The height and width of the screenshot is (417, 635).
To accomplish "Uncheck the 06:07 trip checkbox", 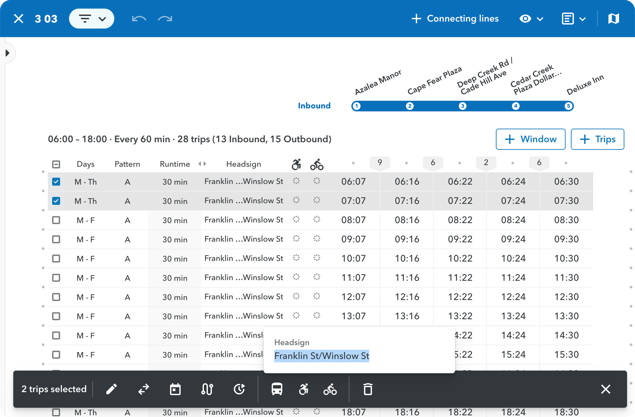I will [x=56, y=182].
